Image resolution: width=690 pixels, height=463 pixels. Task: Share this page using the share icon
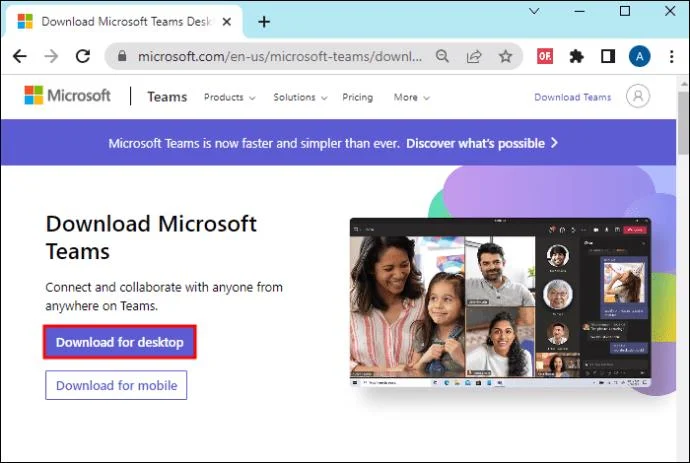(x=474, y=56)
